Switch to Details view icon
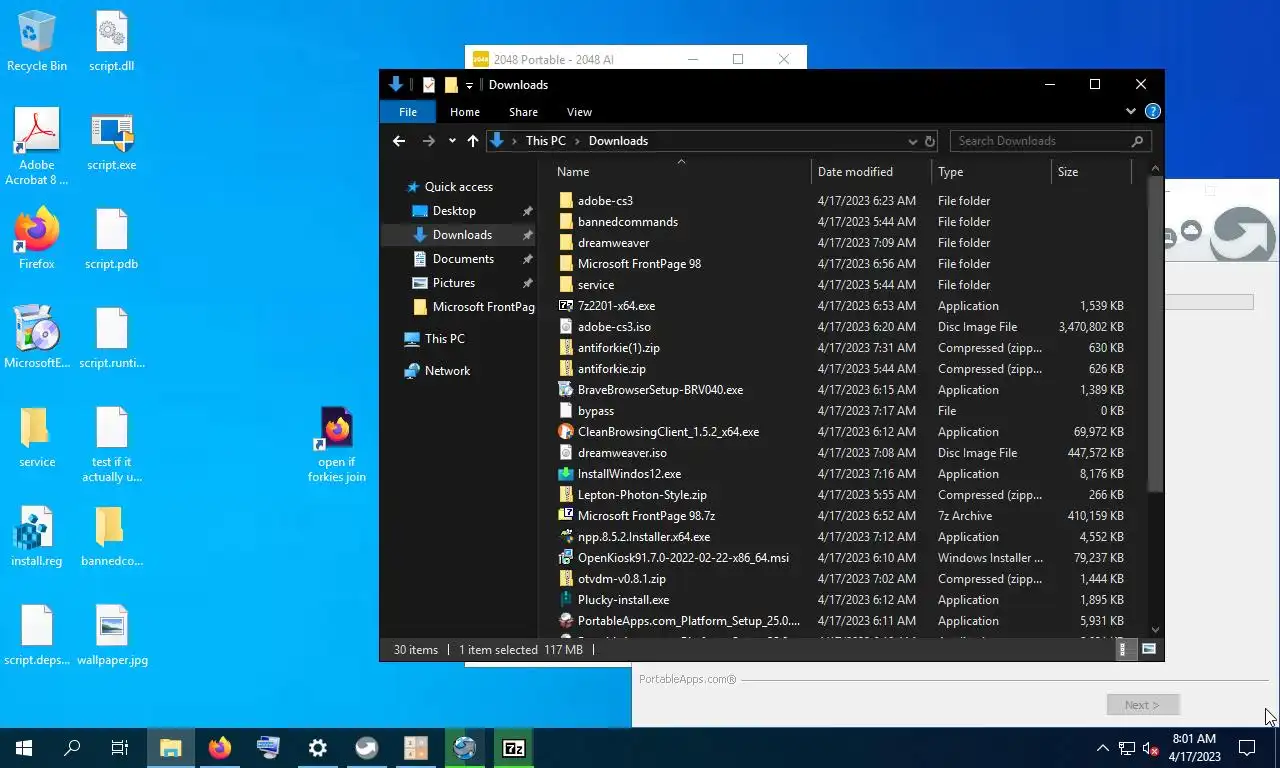 point(1123,650)
